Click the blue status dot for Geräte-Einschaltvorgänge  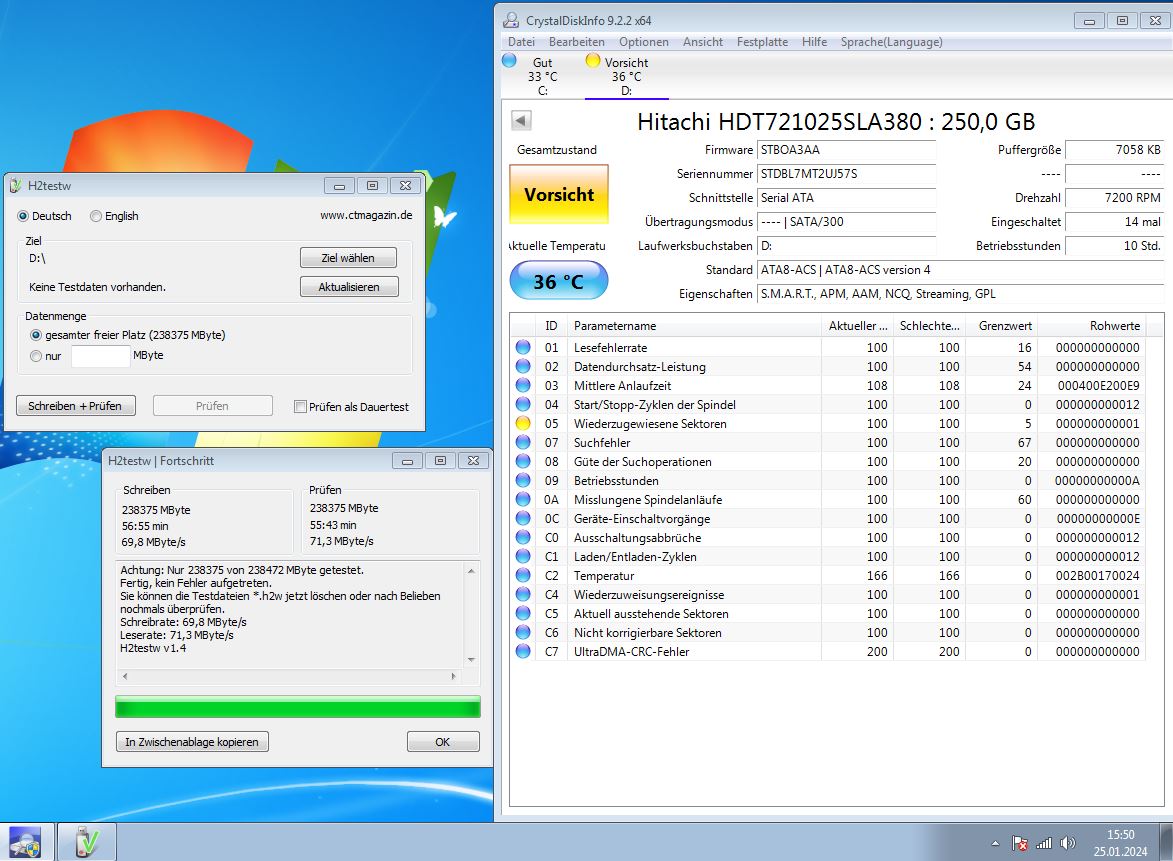point(523,518)
